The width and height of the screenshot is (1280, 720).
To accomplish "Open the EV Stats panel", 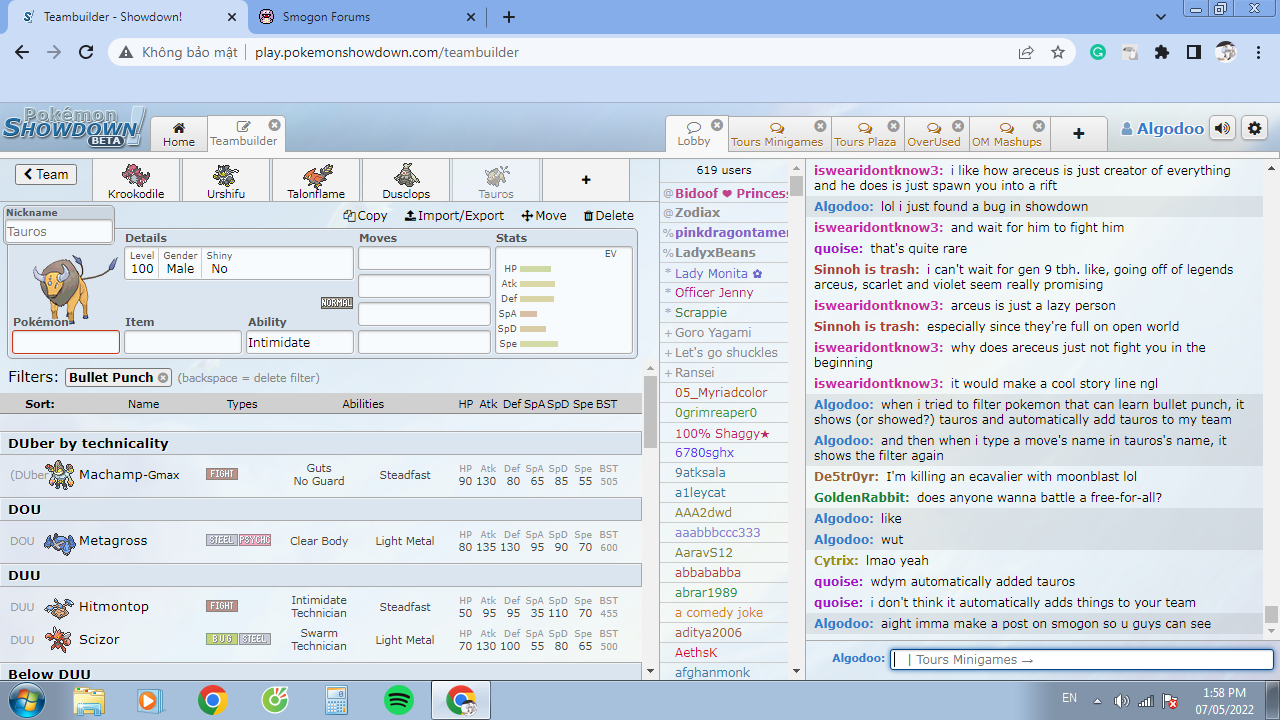I will coord(564,299).
